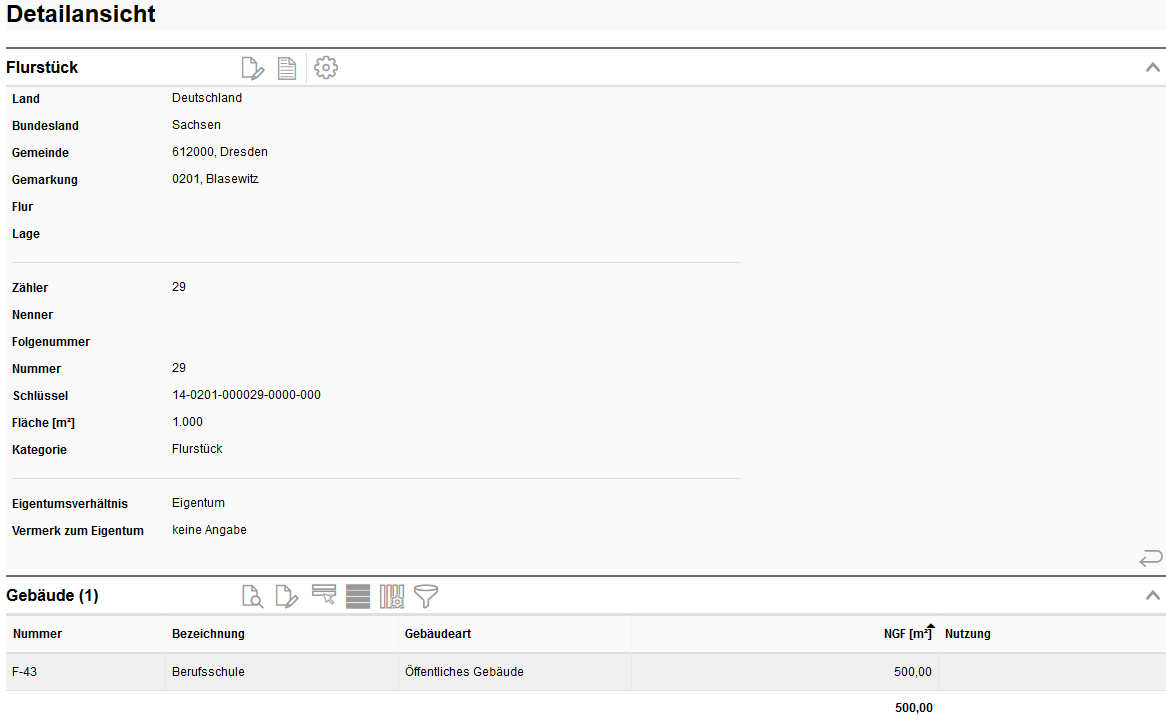Click the Berufsschule cell in the table
Viewport: 1166px width, 723px height.
tap(208, 672)
